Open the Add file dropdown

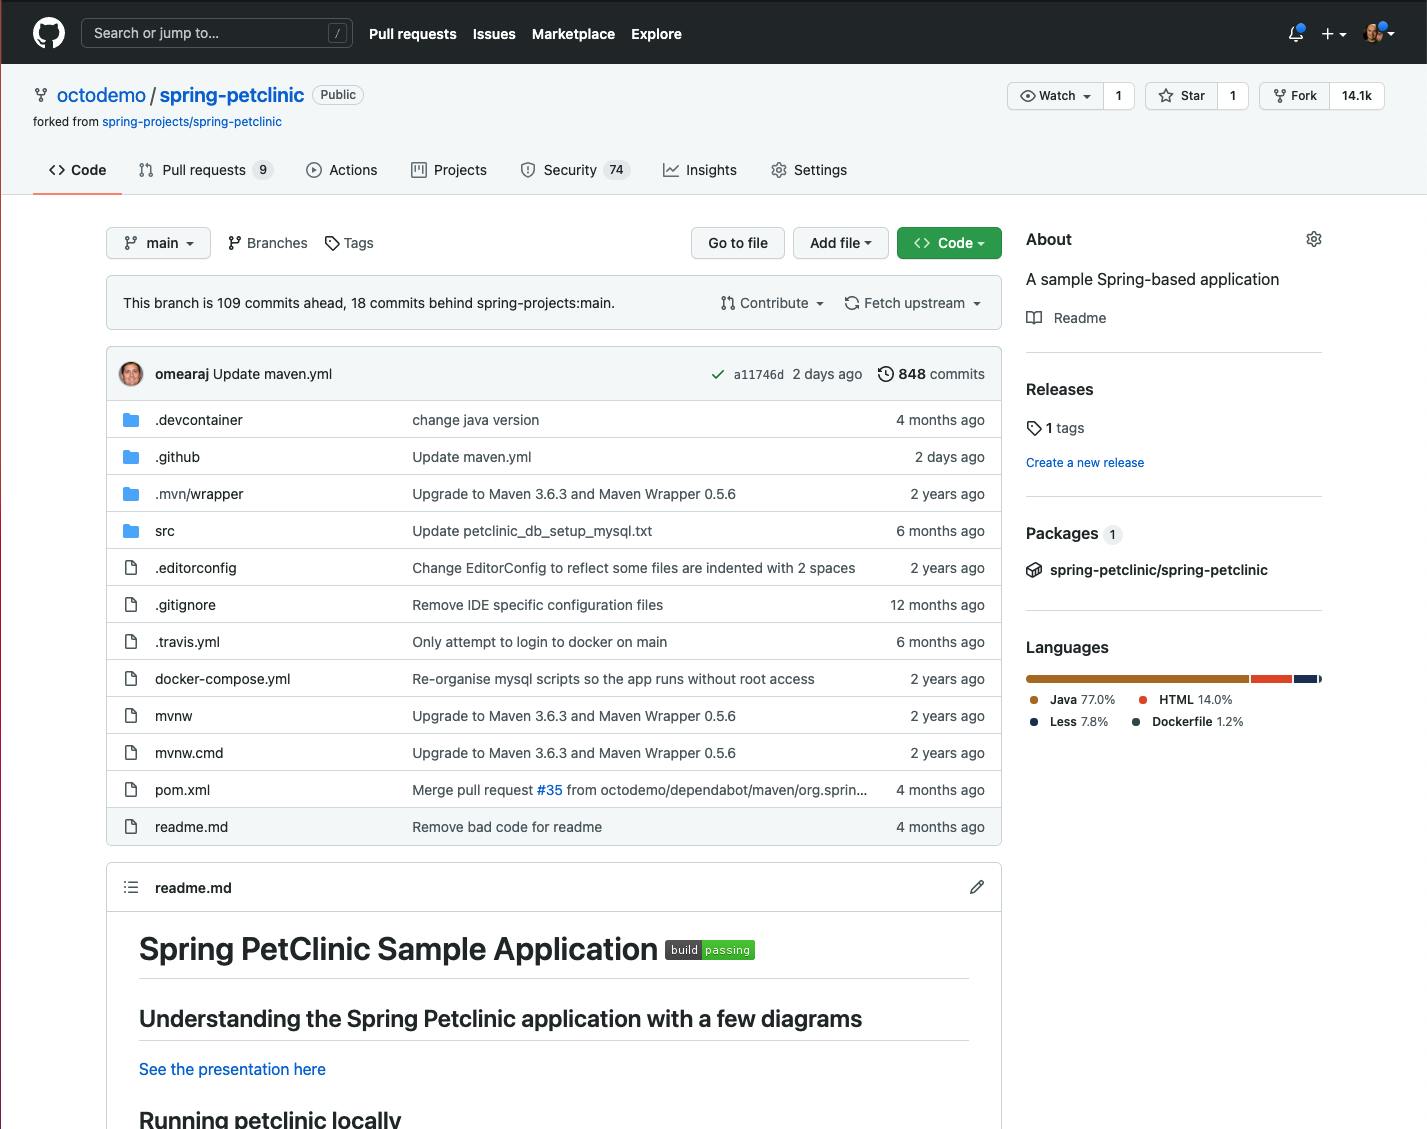(x=840, y=242)
